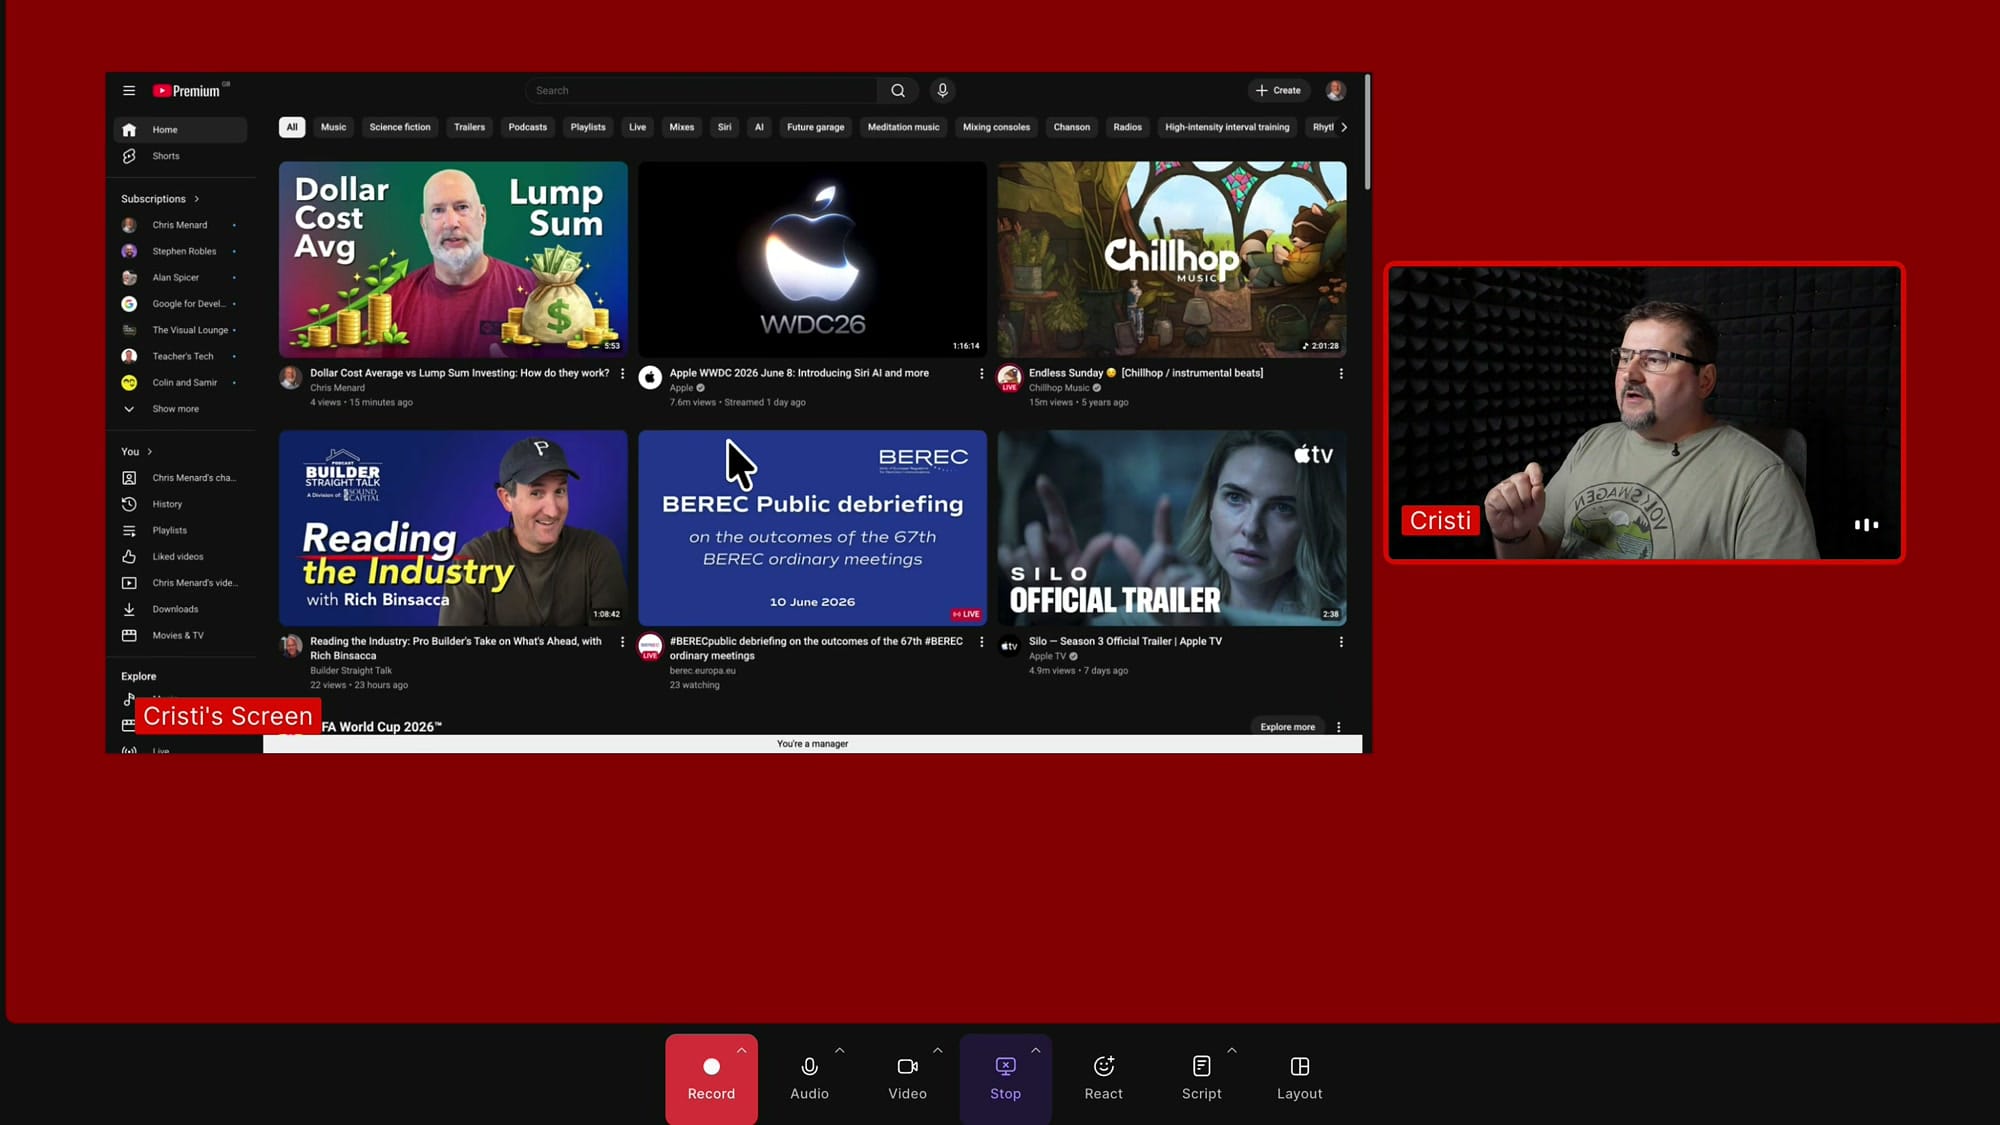Open History in the sidebar
This screenshot has height=1125, width=2000.
(180, 504)
